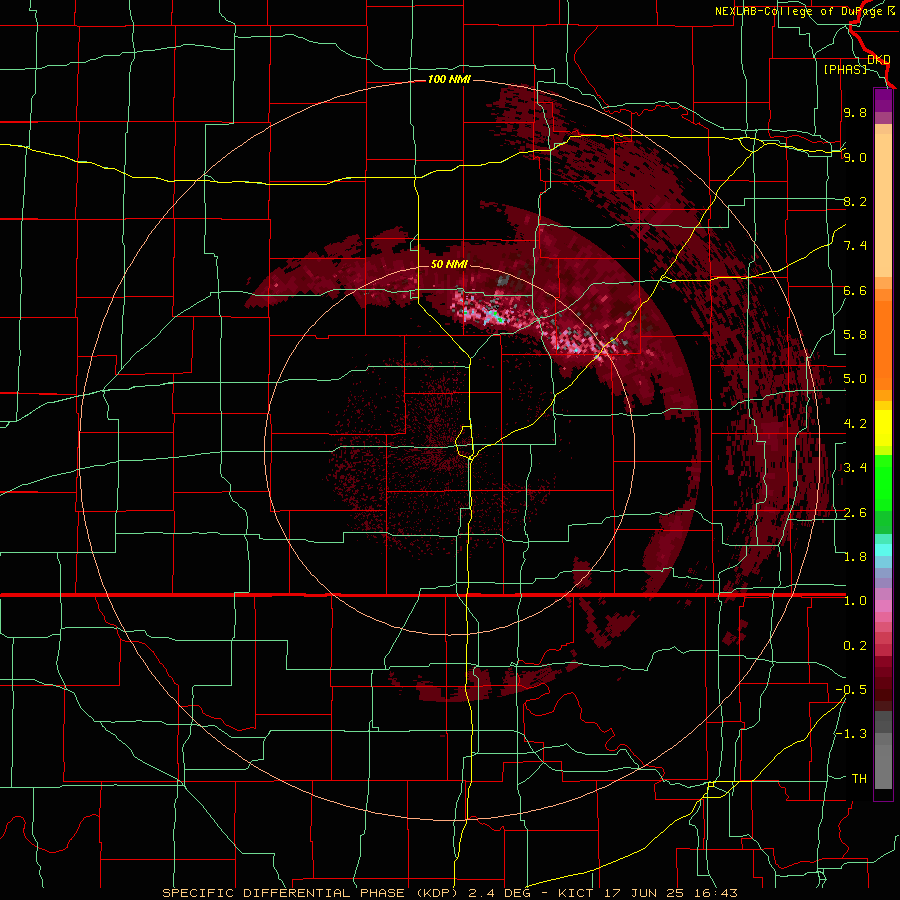The image size is (900, 900).
Task: Select the yellow band of the color bar
Action: click(883, 428)
